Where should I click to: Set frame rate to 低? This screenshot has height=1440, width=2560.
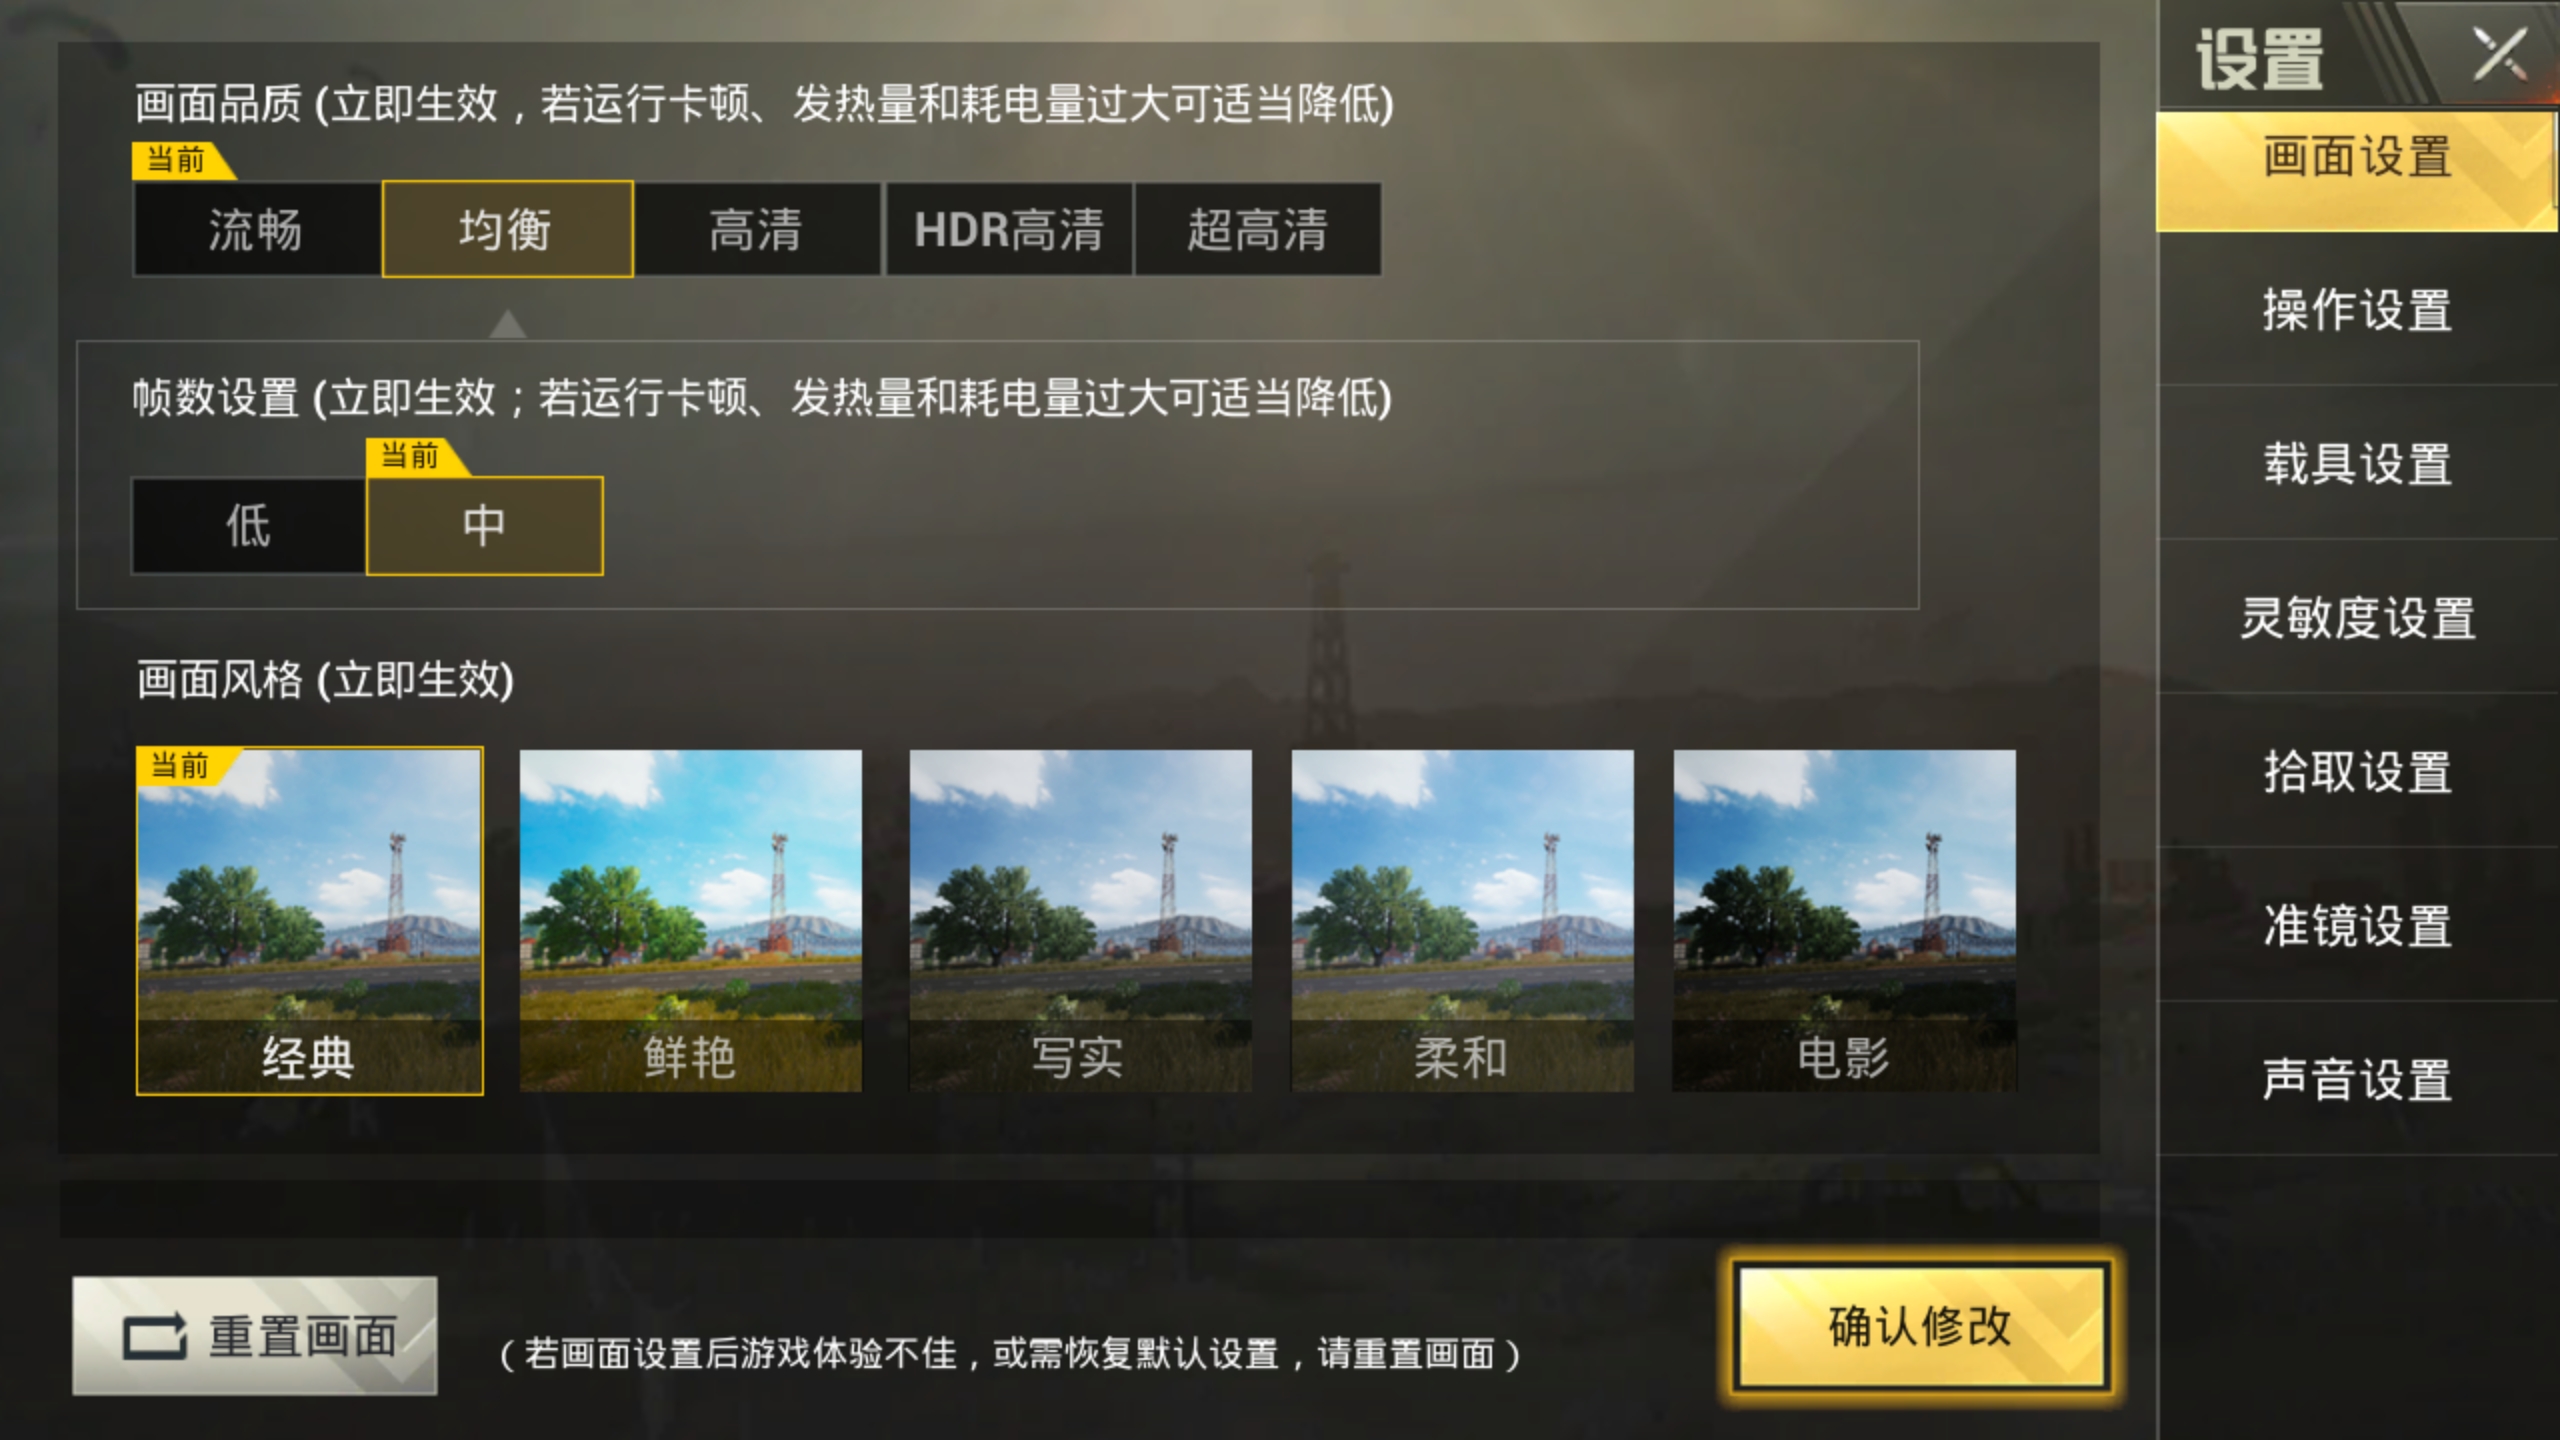248,525
